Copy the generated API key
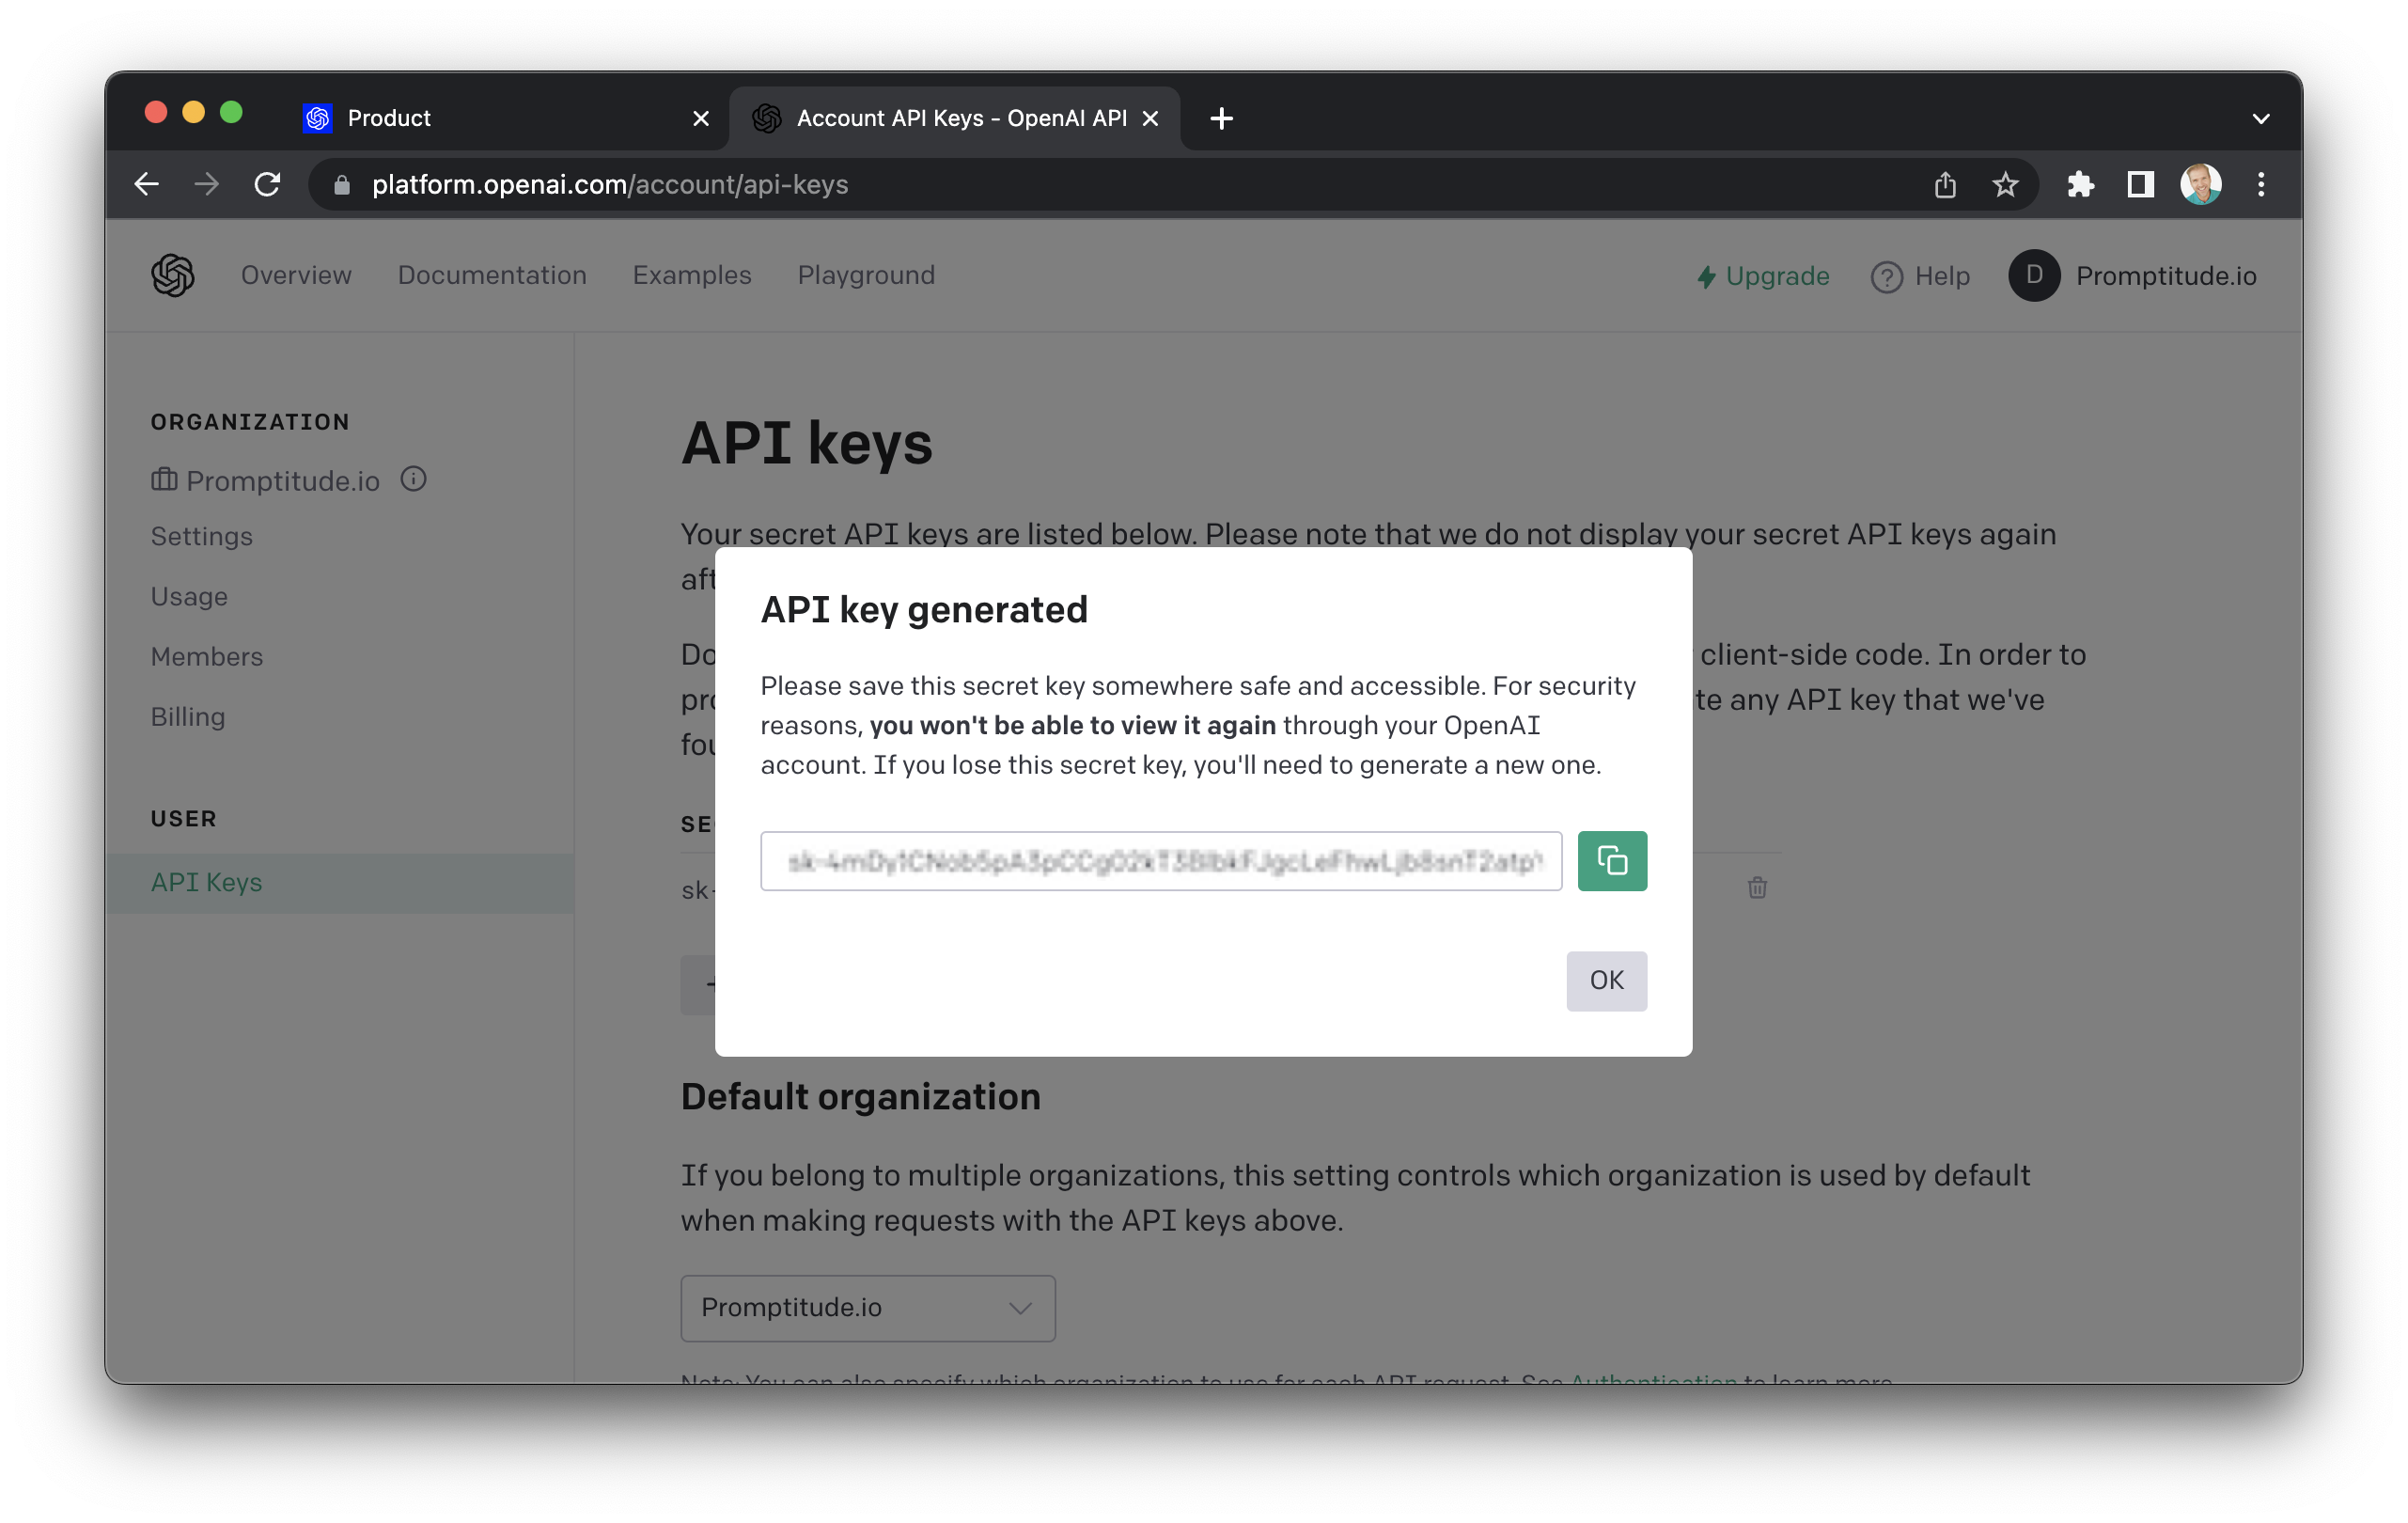2408x1523 pixels. (1612, 860)
